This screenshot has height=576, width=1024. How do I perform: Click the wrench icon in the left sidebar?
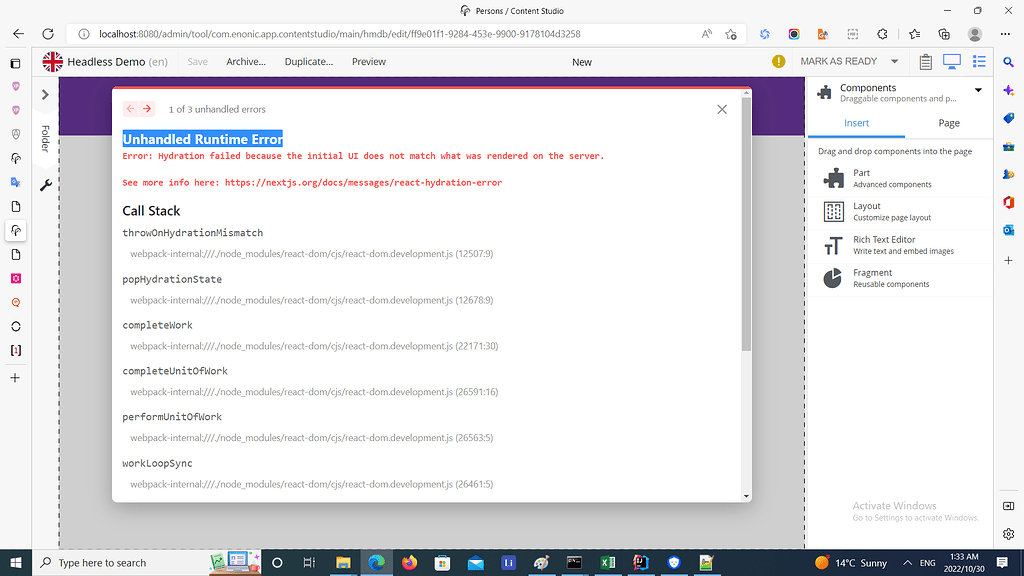pyautogui.click(x=45, y=184)
